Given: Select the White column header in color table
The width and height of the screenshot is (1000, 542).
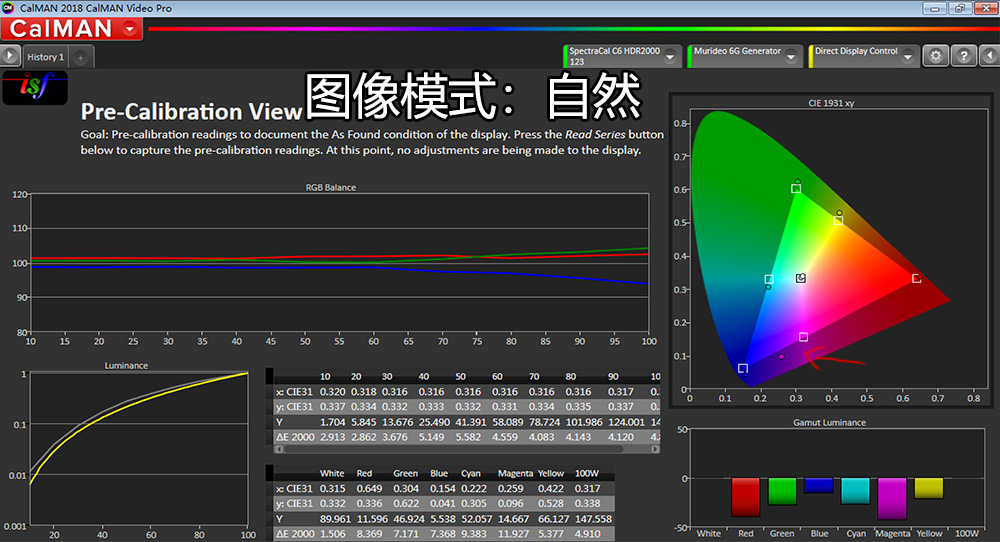Looking at the screenshot, I should (x=332, y=473).
